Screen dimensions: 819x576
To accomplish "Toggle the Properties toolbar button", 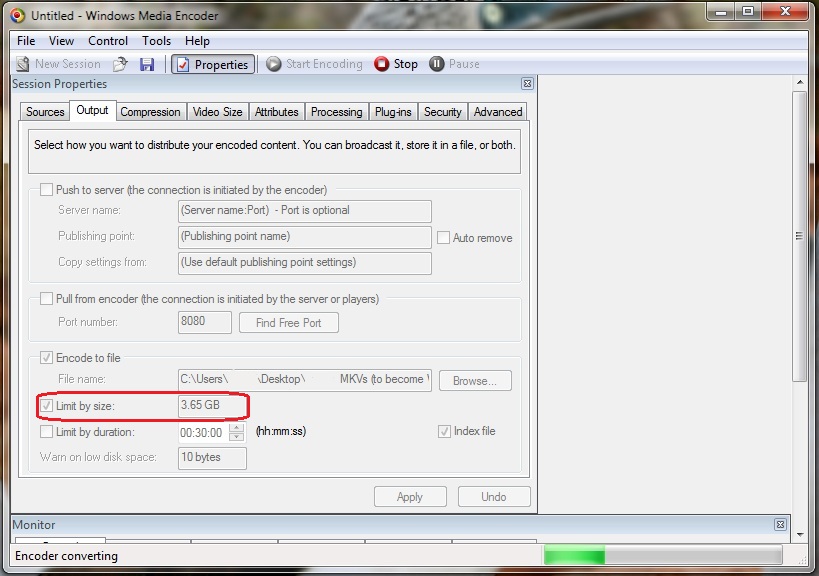I will [x=213, y=64].
